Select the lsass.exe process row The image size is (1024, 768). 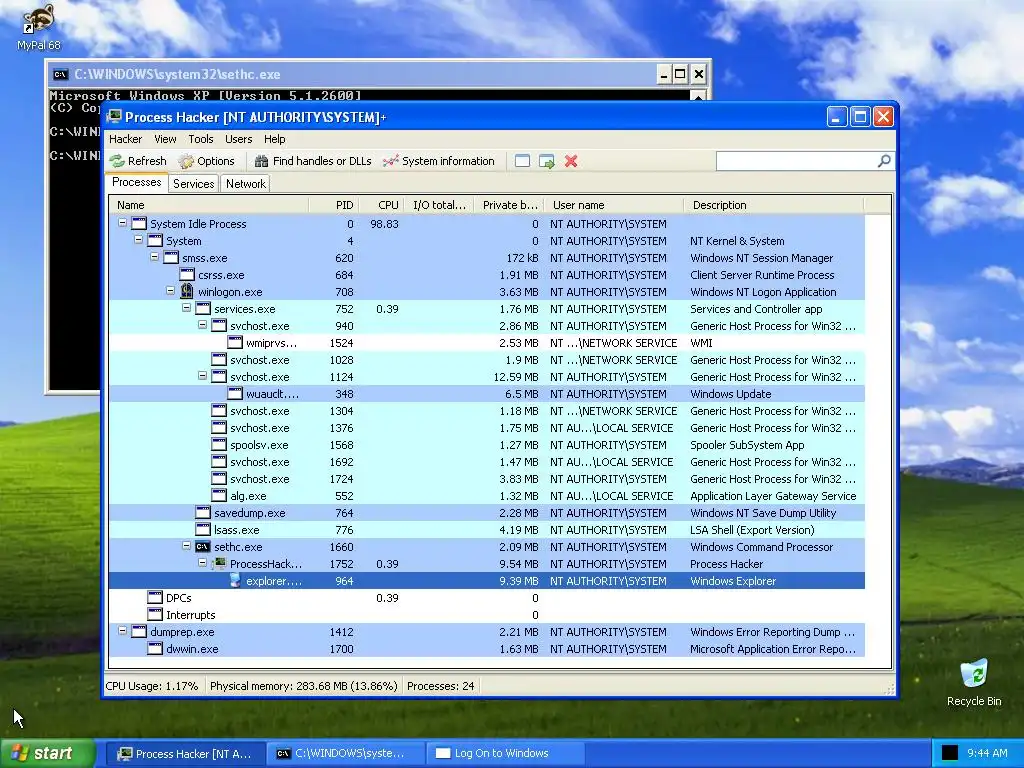pyautogui.click(x=487, y=530)
